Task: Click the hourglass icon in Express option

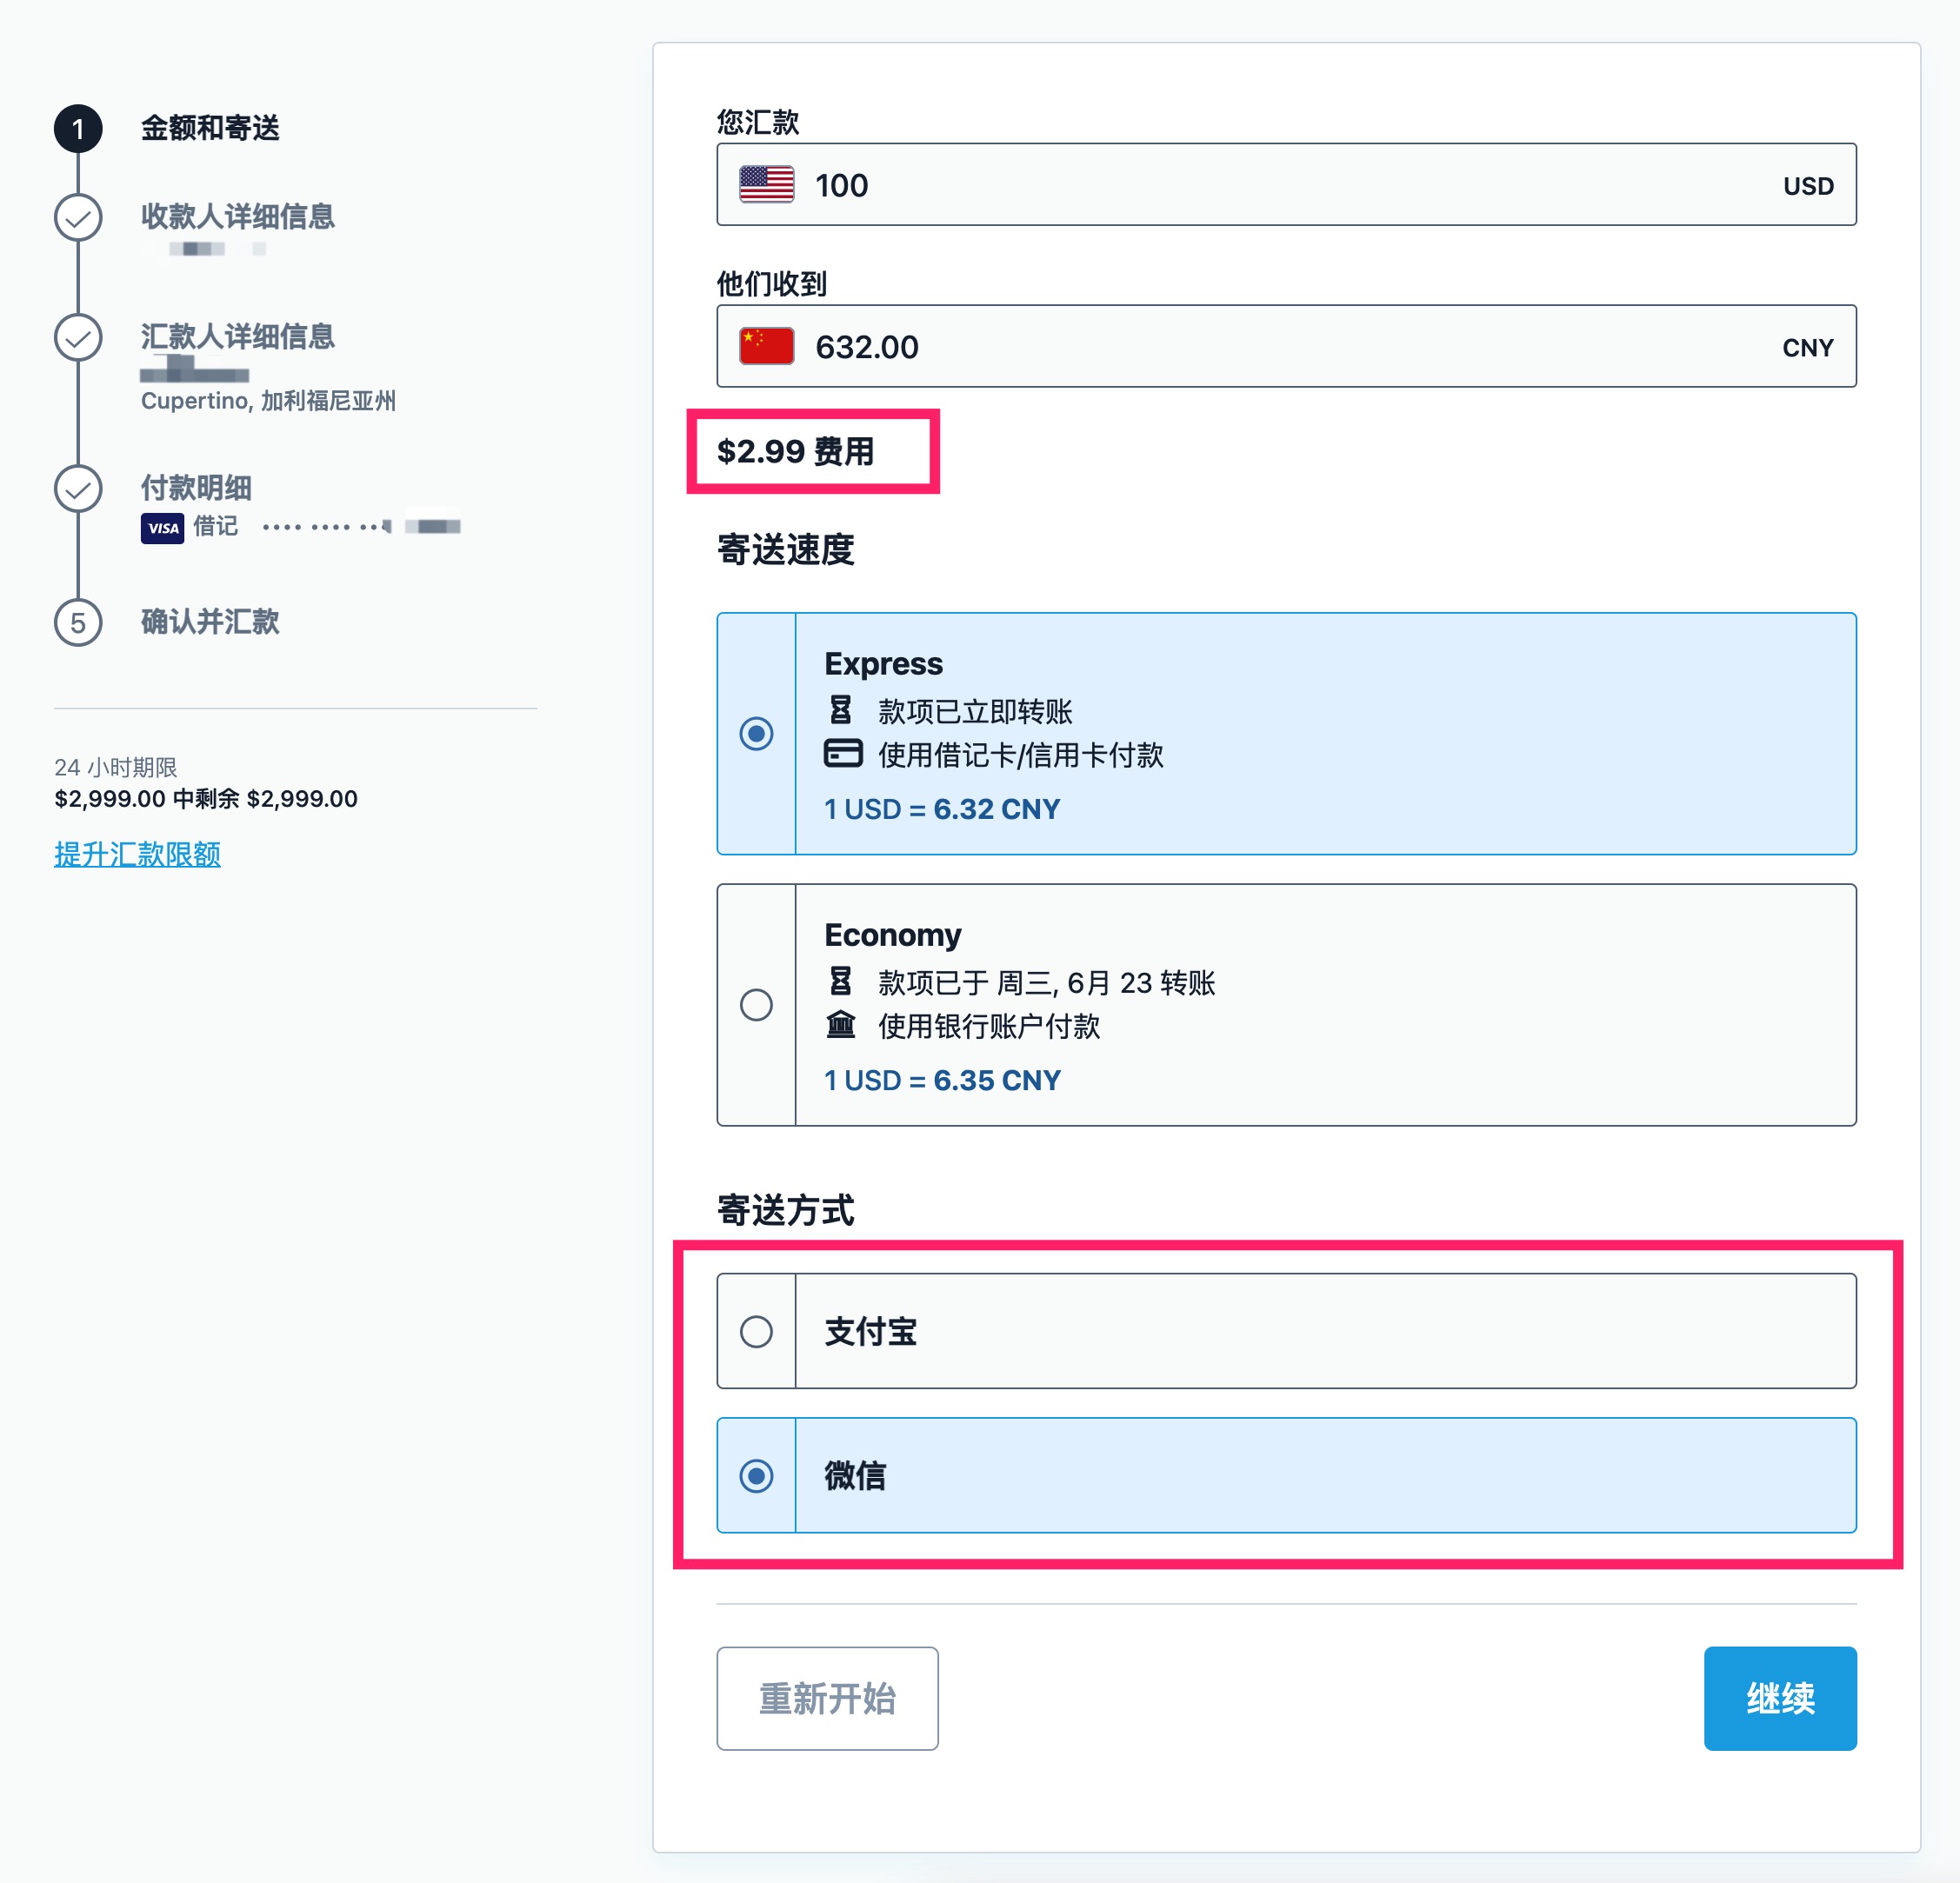Action: [841, 710]
